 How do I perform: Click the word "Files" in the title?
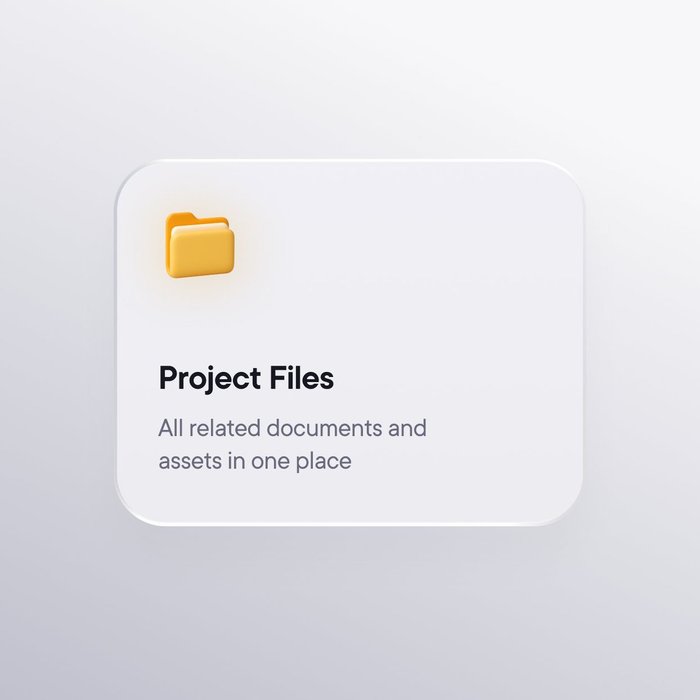(301, 378)
